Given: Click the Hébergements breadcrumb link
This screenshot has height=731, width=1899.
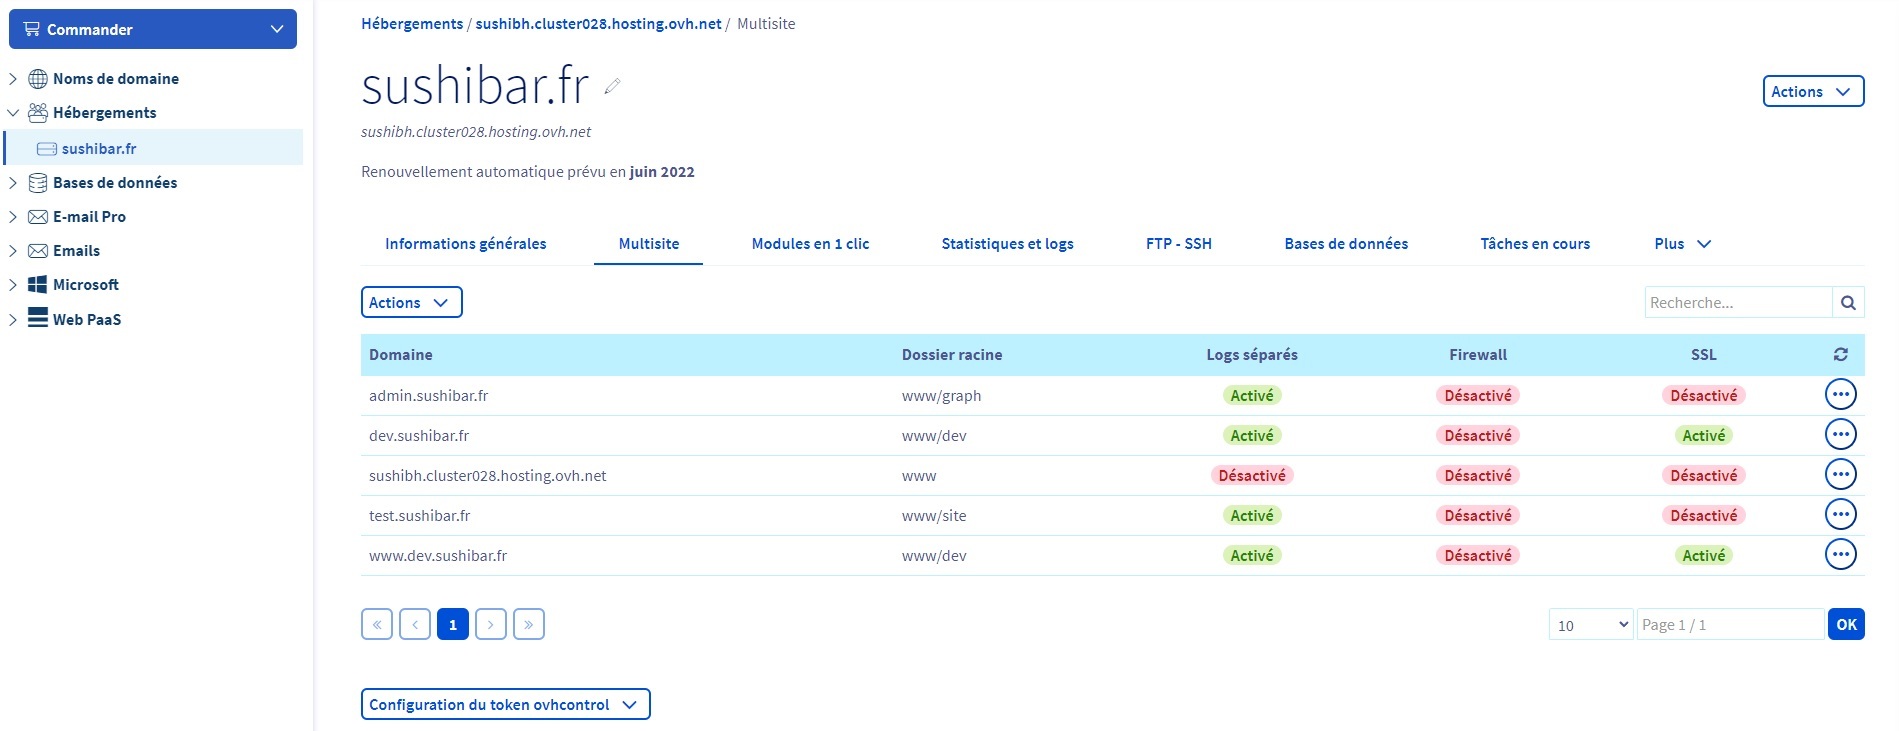Looking at the screenshot, I should [x=411, y=24].
